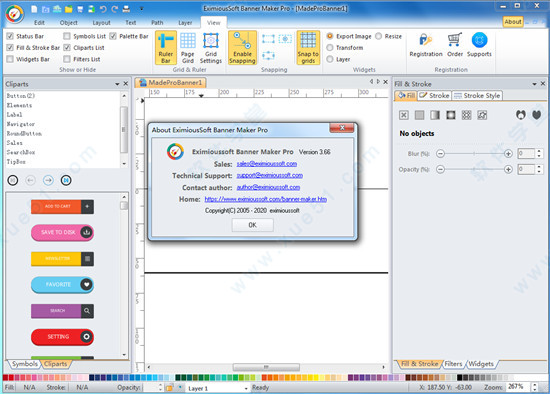The width and height of the screenshot is (550, 394).
Task: Open the Cliparts panel dropdown arrow
Action: pos(117,84)
